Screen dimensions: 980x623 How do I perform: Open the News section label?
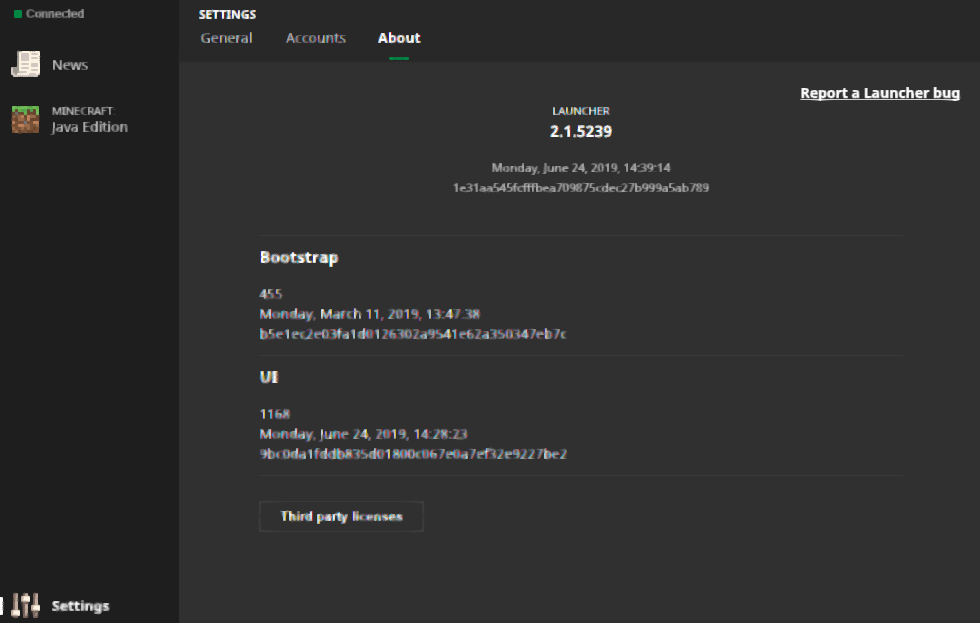70,65
